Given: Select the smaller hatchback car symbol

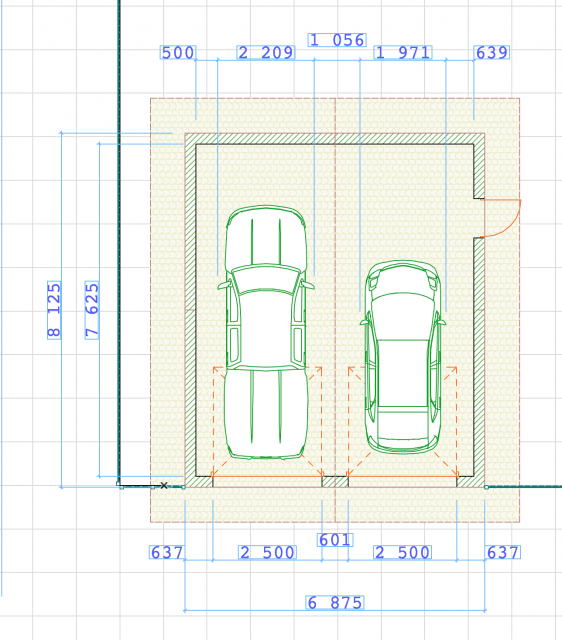Looking at the screenshot, I should (x=402, y=357).
